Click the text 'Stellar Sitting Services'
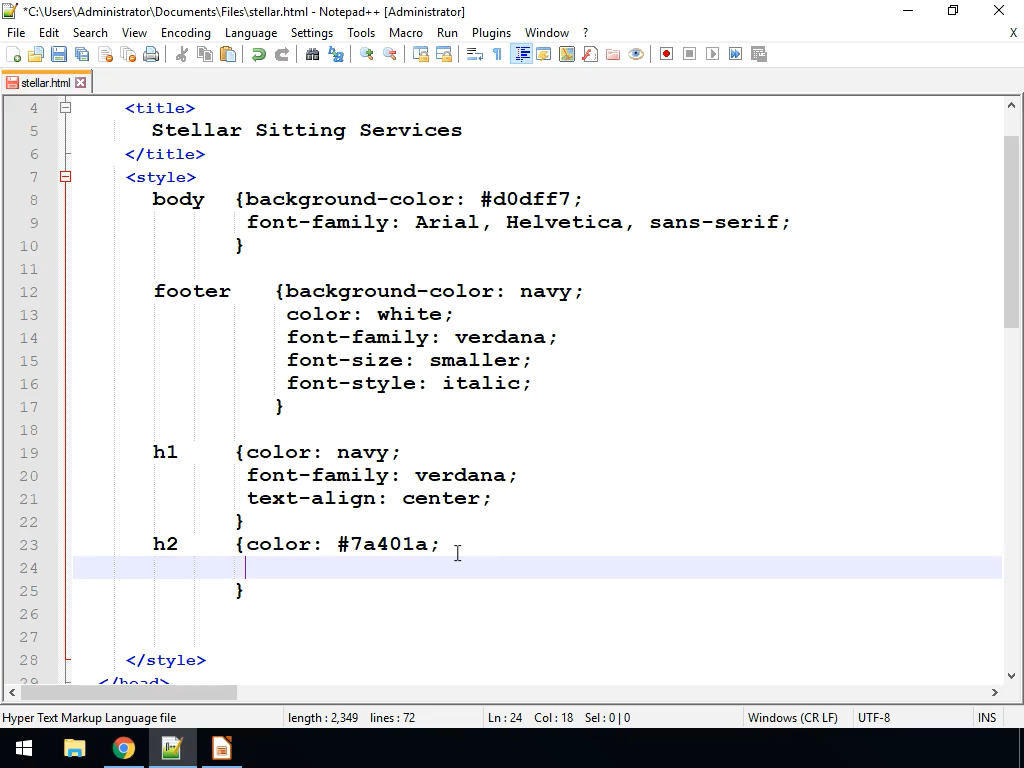Viewport: 1024px width, 768px height. click(x=307, y=131)
